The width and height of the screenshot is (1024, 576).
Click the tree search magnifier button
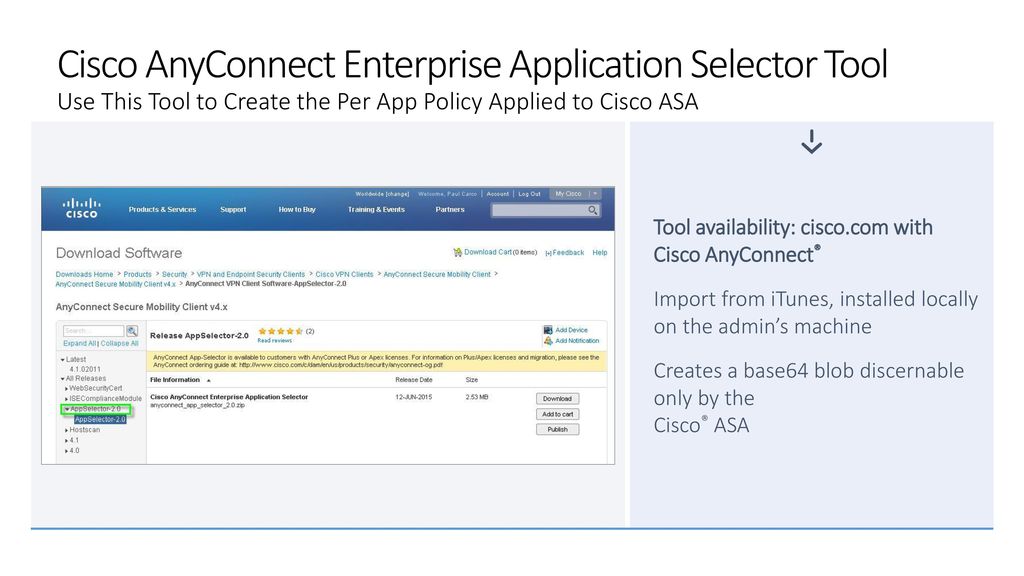132,331
